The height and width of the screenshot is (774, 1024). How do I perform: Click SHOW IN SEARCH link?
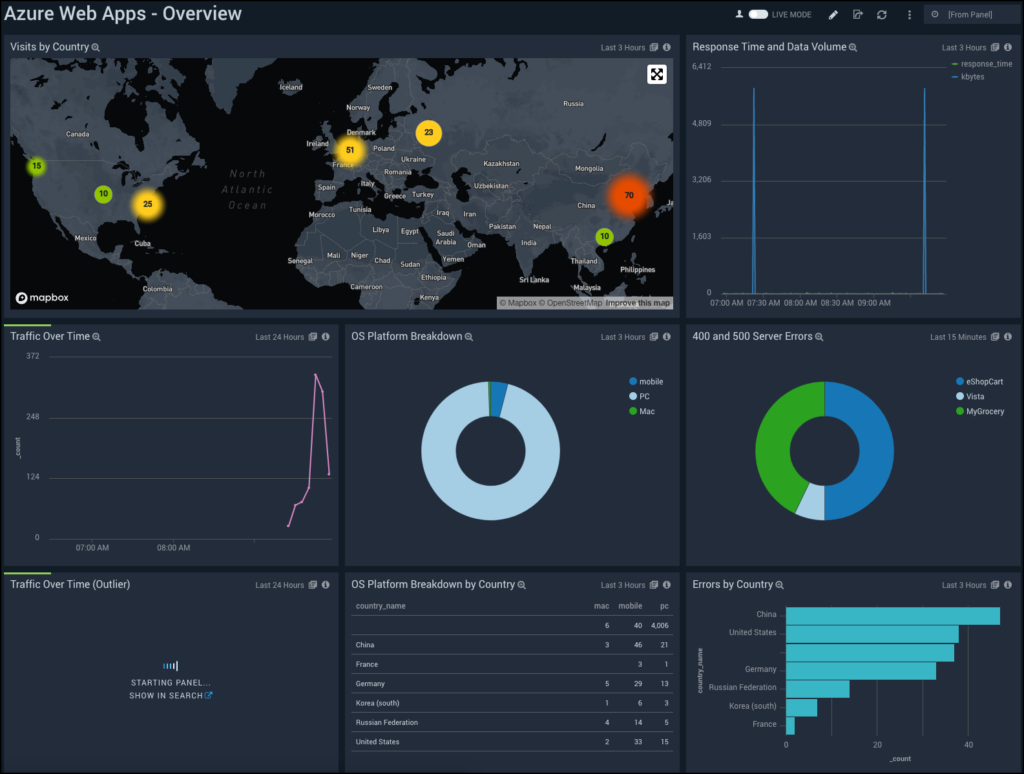(x=170, y=696)
